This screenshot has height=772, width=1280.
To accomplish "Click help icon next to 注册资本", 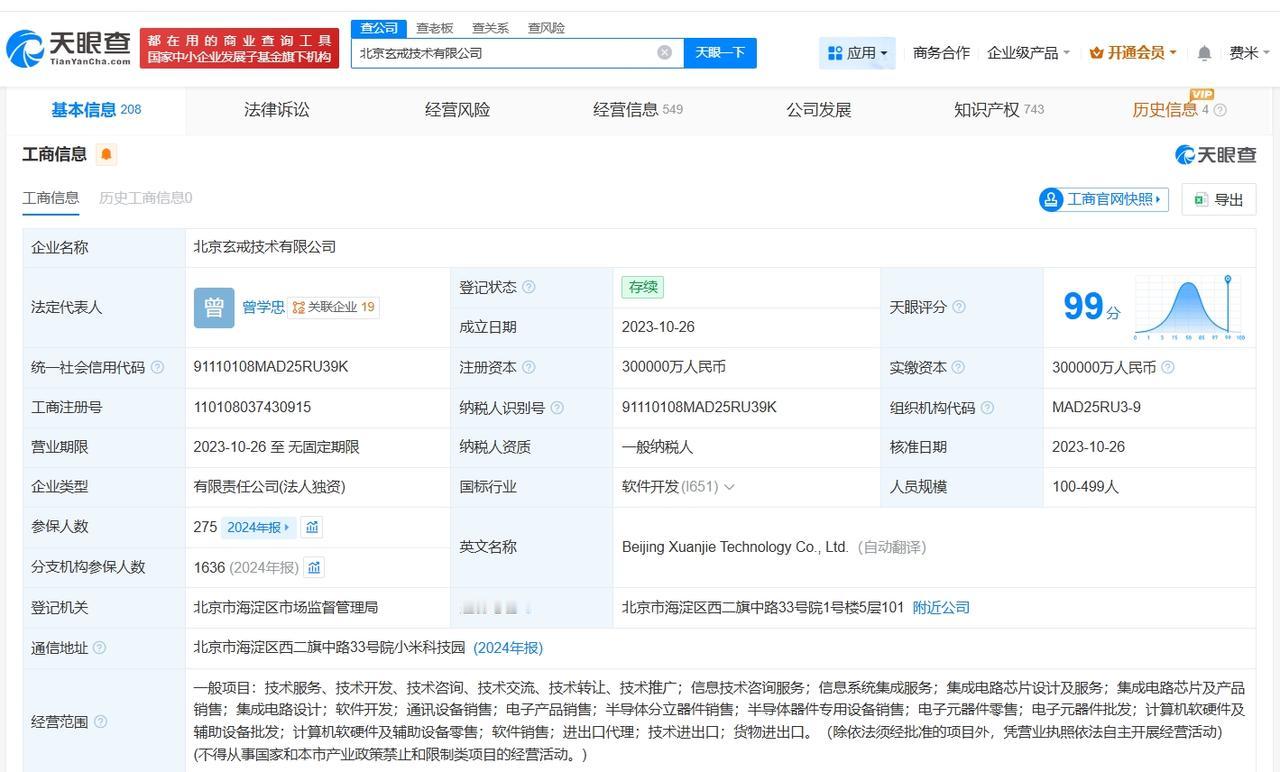I will pos(529,368).
